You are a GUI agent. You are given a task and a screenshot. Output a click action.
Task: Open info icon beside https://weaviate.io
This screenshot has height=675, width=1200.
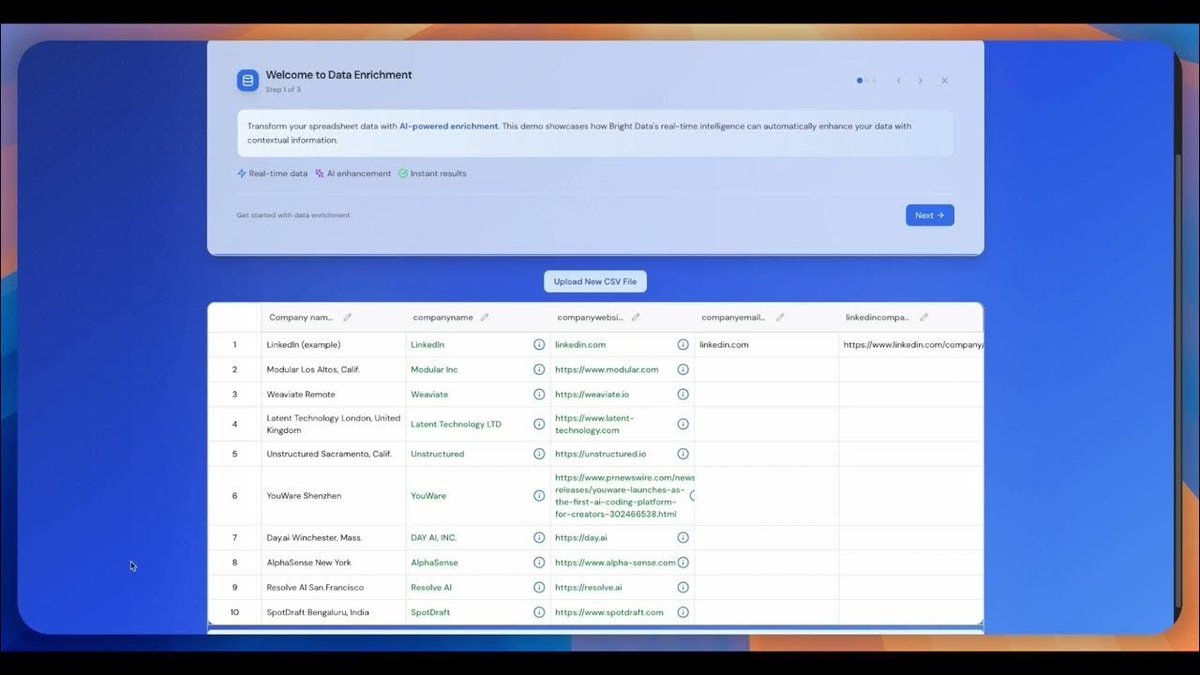[683, 394]
